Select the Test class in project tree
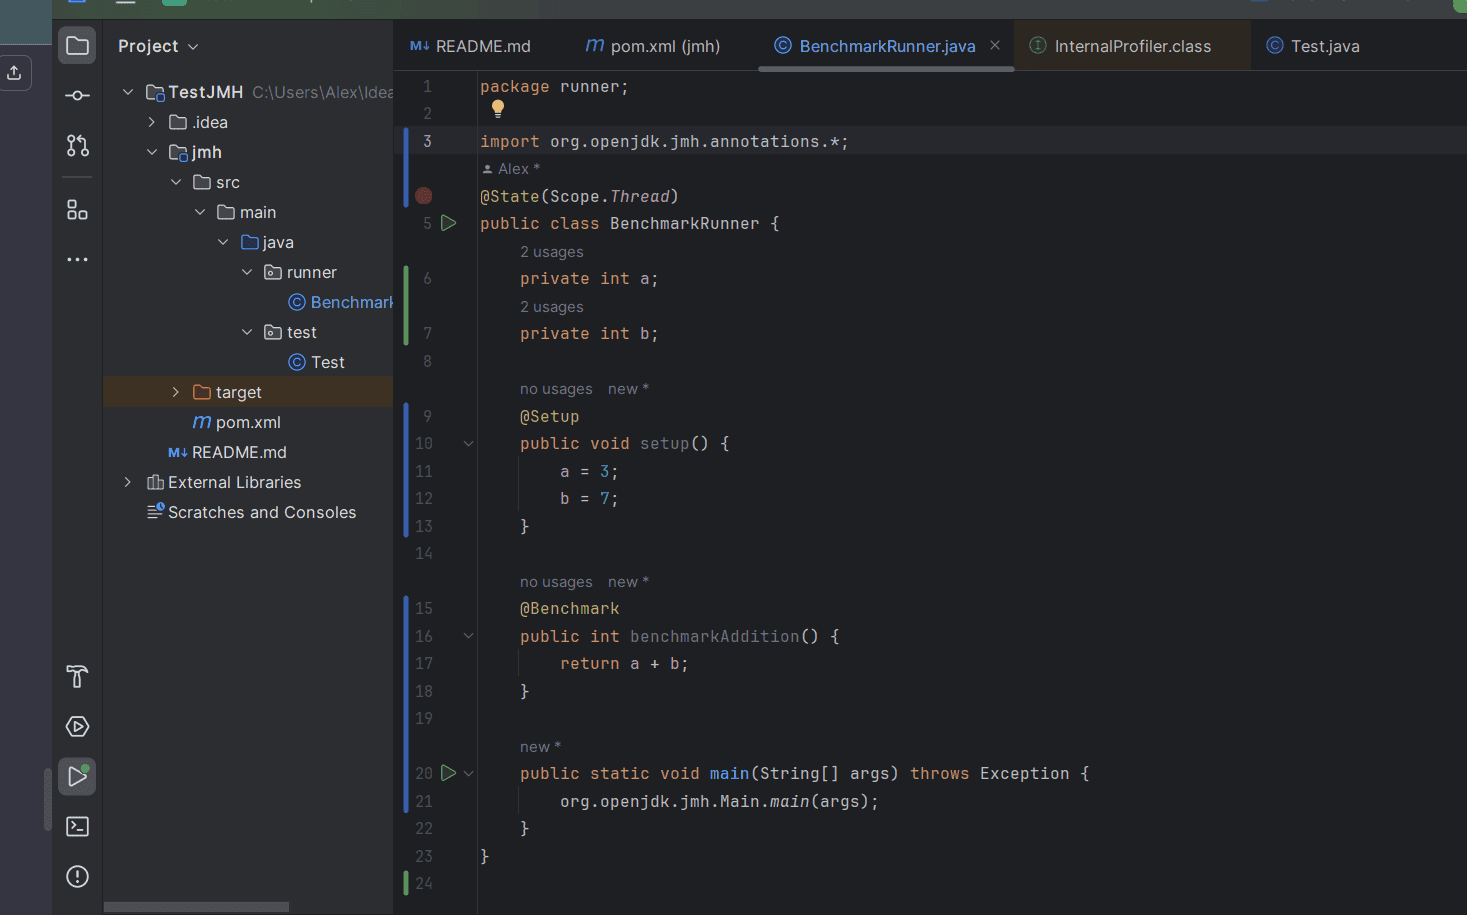This screenshot has height=915, width=1467. pyautogui.click(x=316, y=362)
